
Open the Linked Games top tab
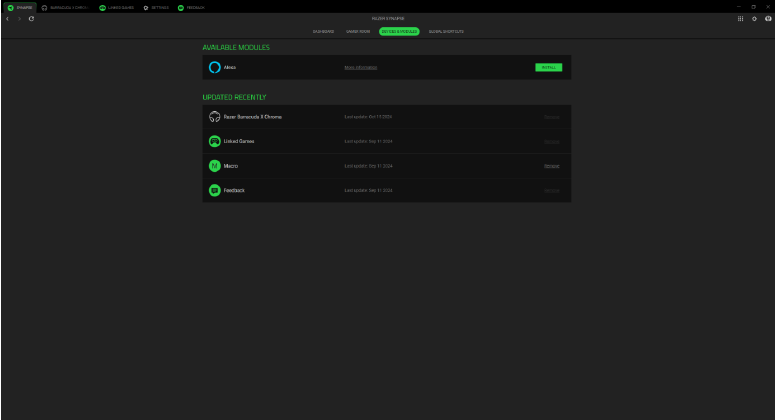coord(117,8)
